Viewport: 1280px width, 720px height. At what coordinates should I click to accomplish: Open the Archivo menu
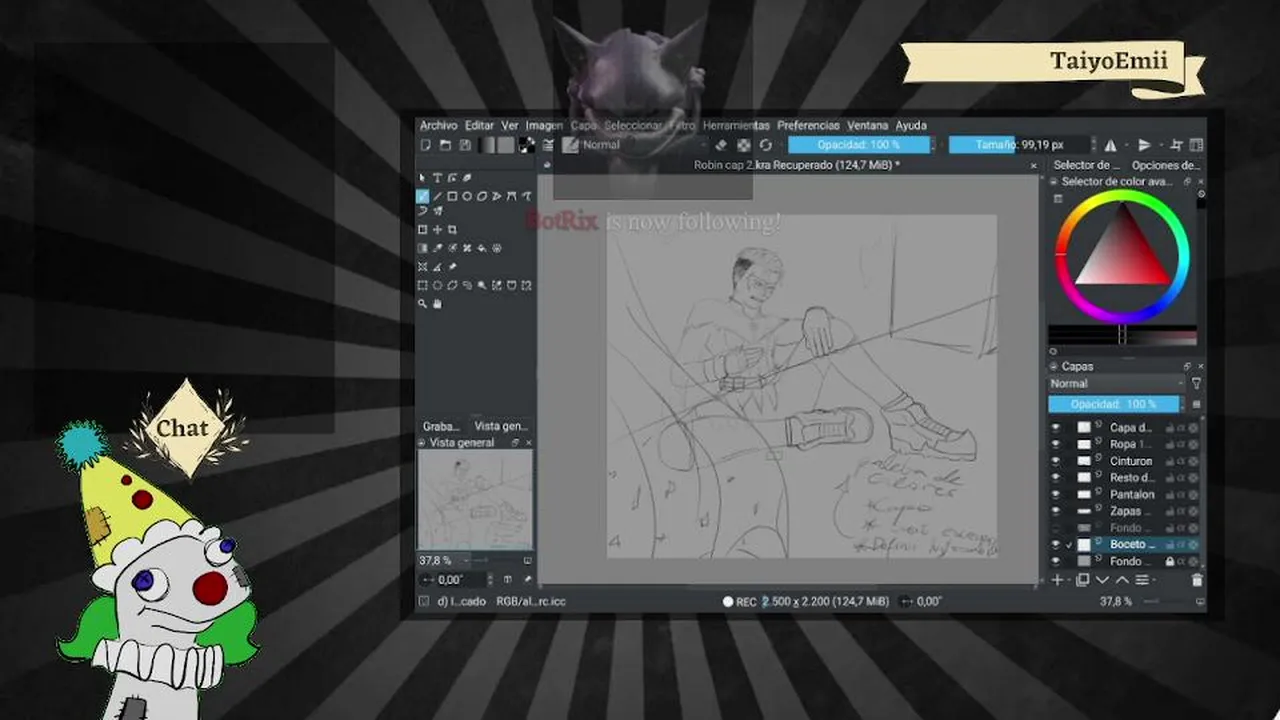click(x=438, y=126)
